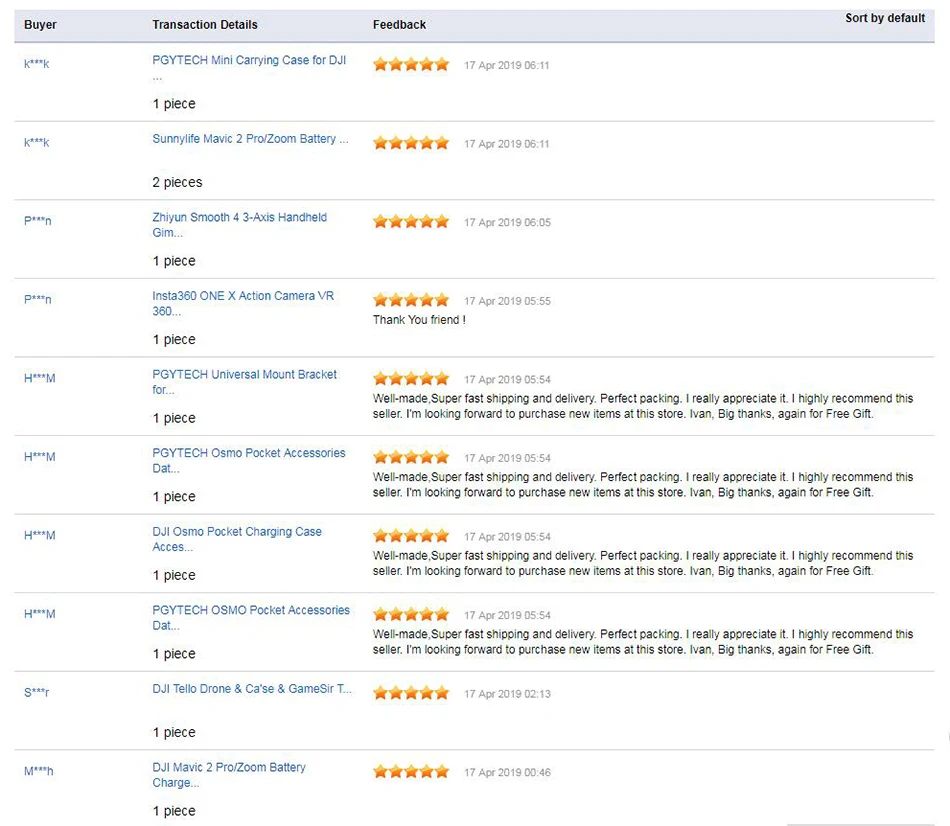This screenshot has width=950, height=826.
Task: Click the date 17 Apr 2019 05:55
Action: pos(507,301)
